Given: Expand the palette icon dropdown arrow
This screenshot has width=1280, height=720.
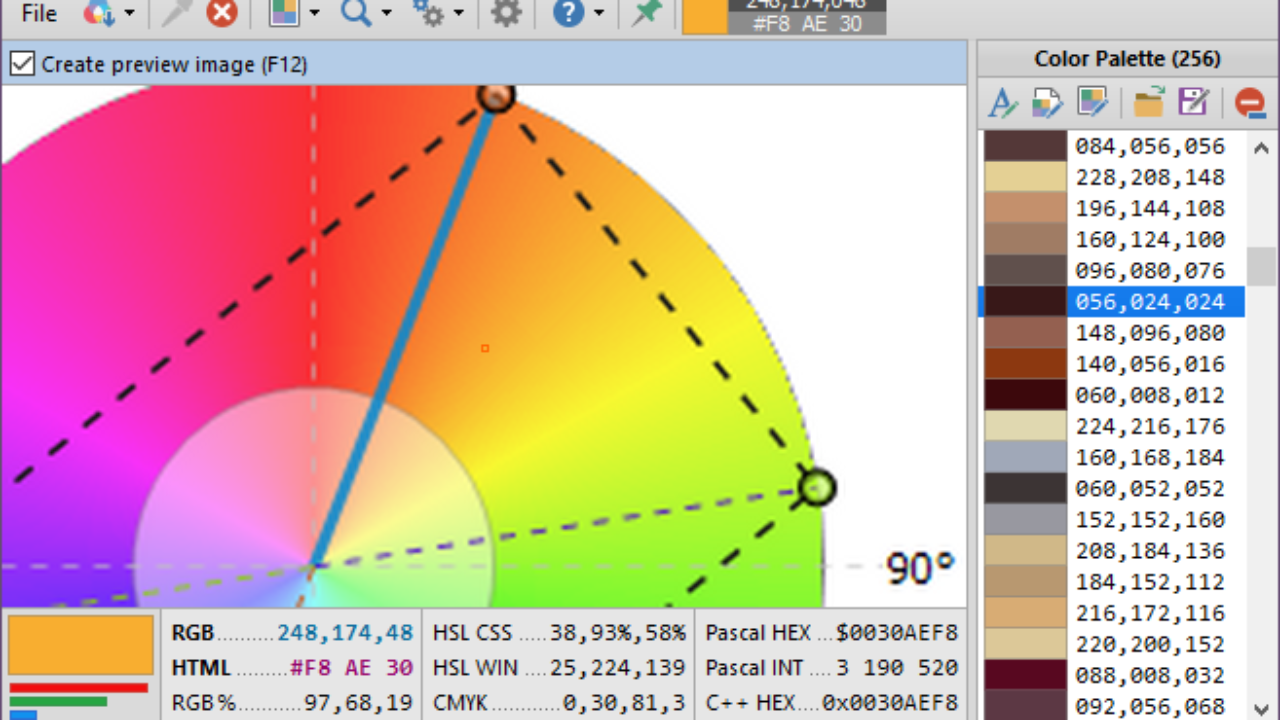Looking at the screenshot, I should (314, 14).
